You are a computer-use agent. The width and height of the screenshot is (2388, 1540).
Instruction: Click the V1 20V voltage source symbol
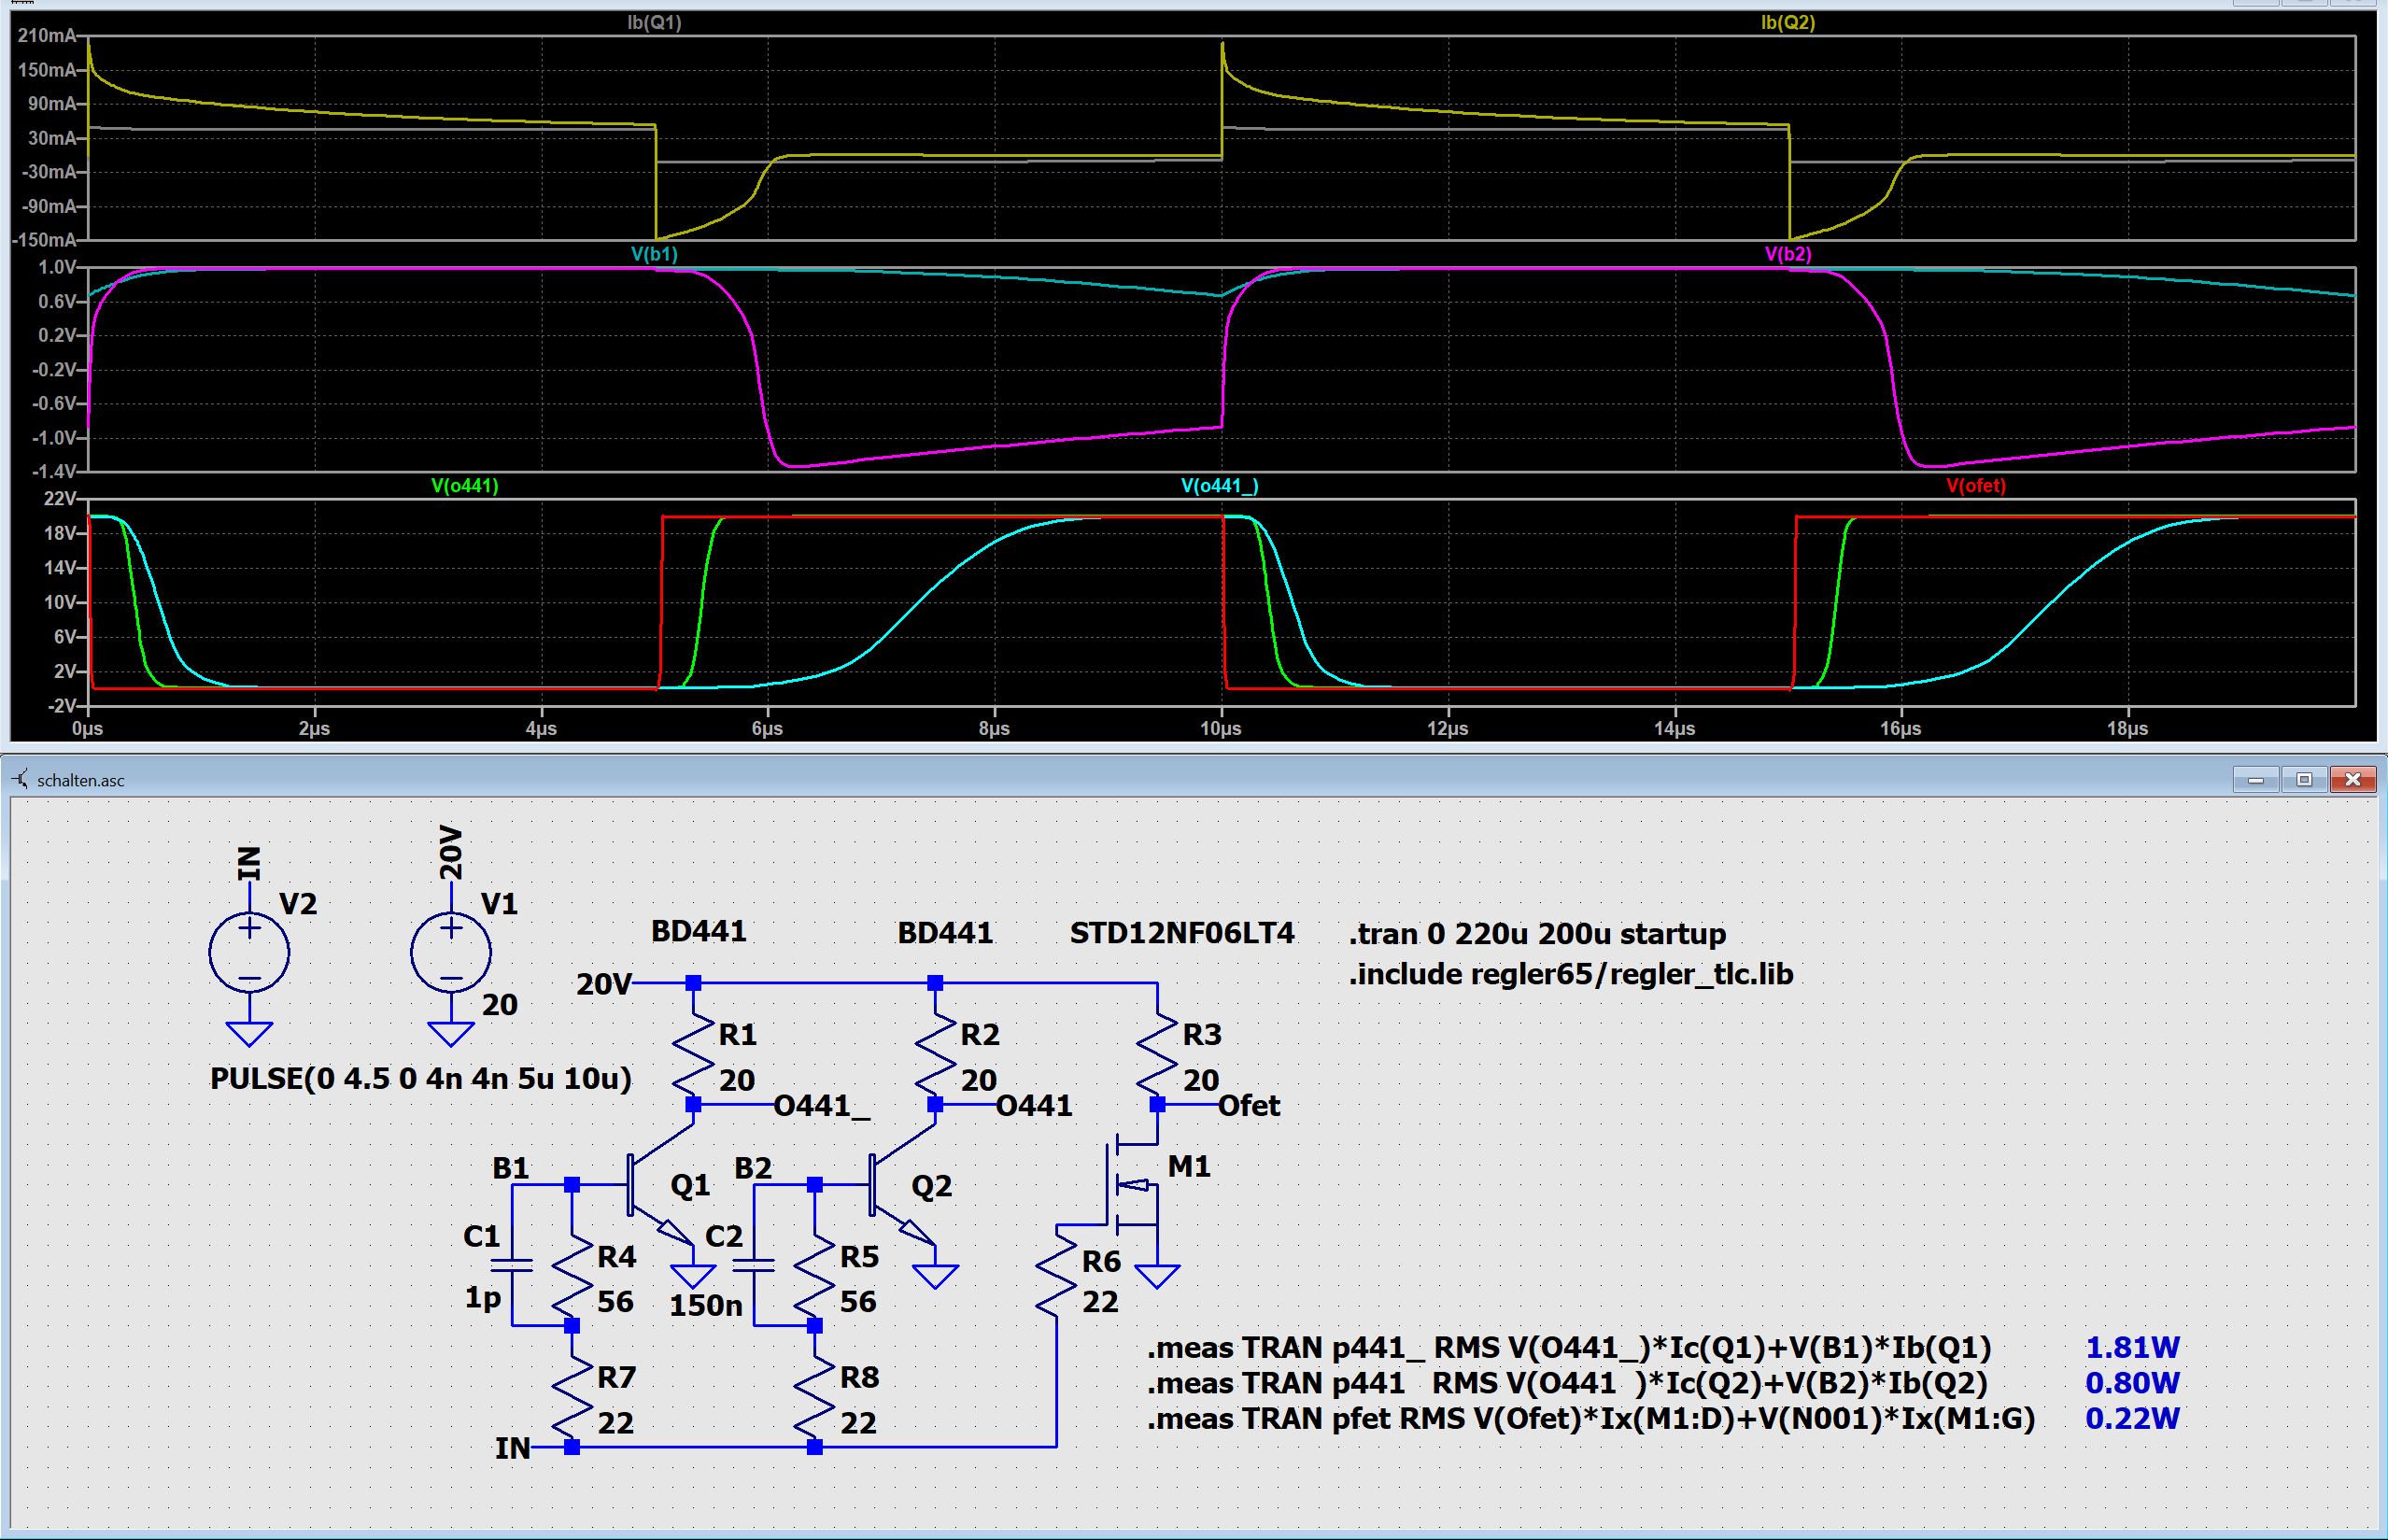tap(451, 952)
